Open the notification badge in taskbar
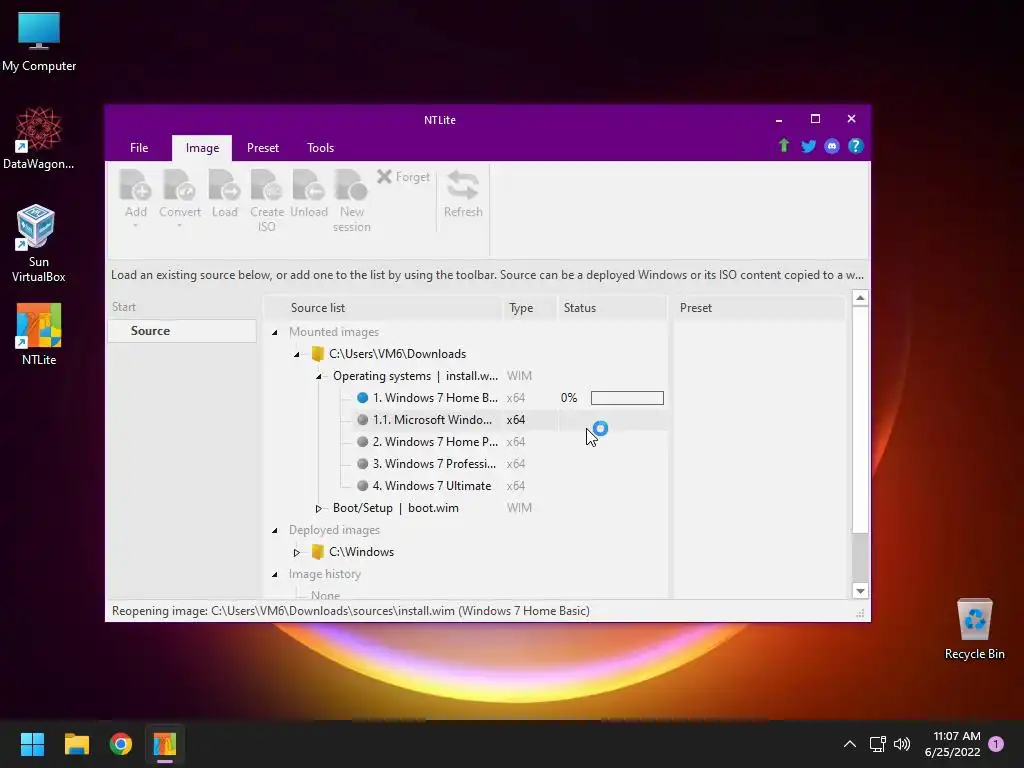 [996, 744]
